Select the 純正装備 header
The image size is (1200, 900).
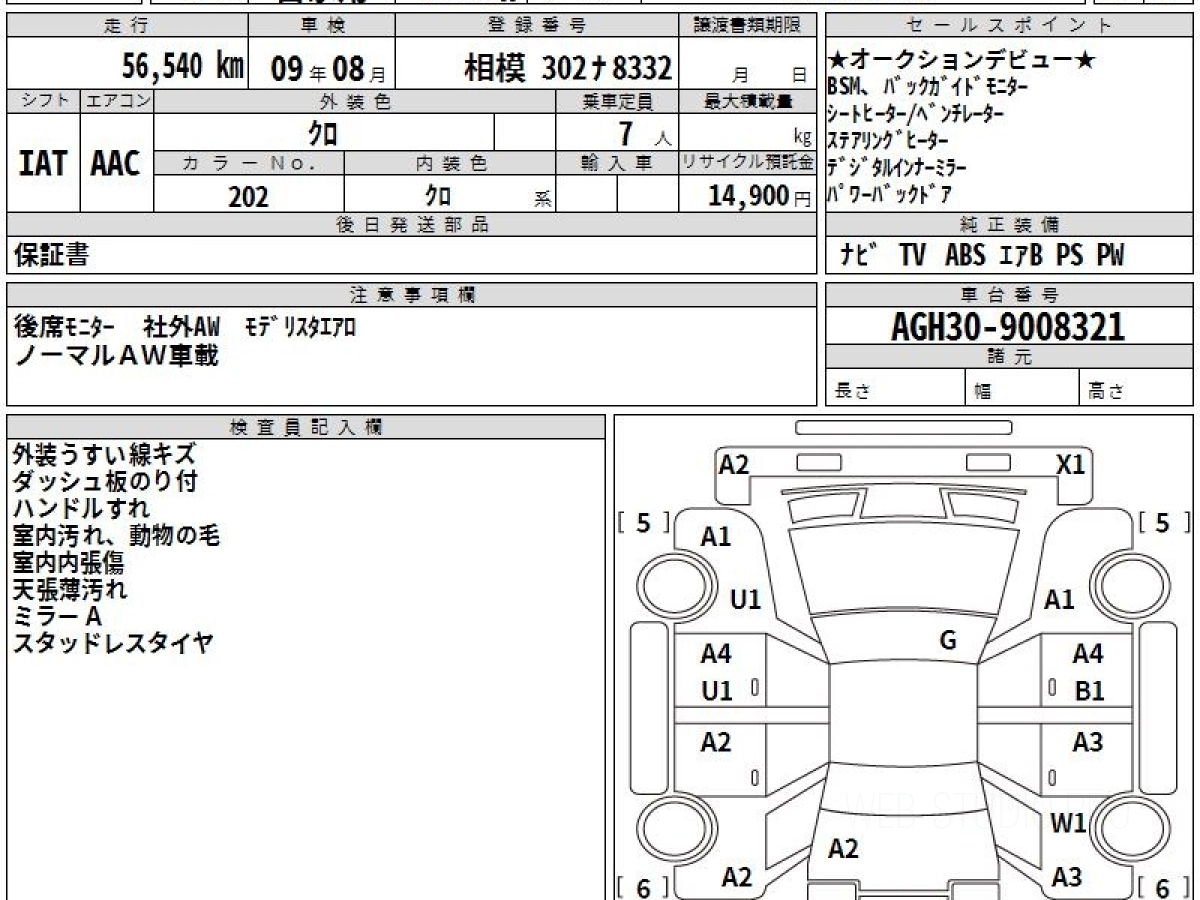pos(1008,225)
